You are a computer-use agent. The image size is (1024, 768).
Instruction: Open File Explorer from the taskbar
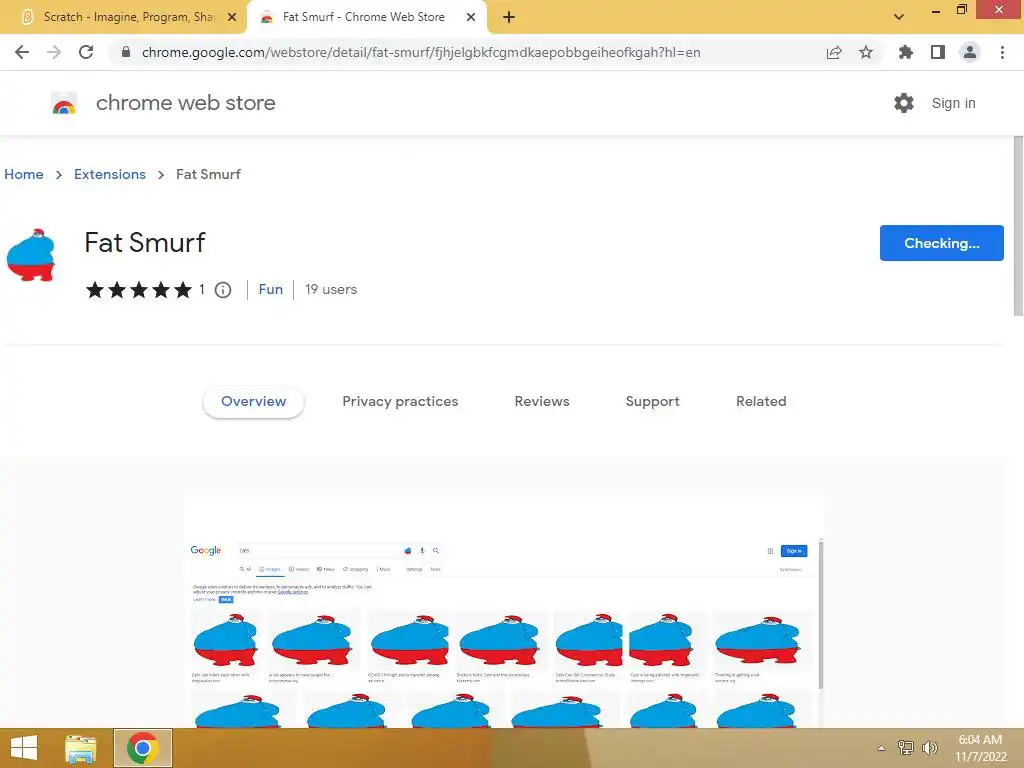(81, 748)
